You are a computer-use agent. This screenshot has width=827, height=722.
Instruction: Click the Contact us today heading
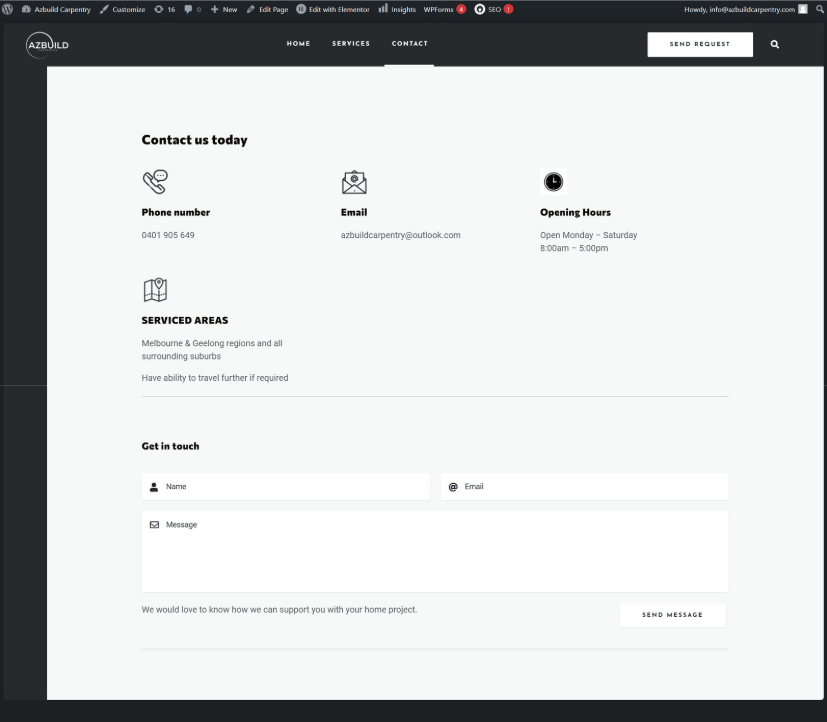click(195, 140)
